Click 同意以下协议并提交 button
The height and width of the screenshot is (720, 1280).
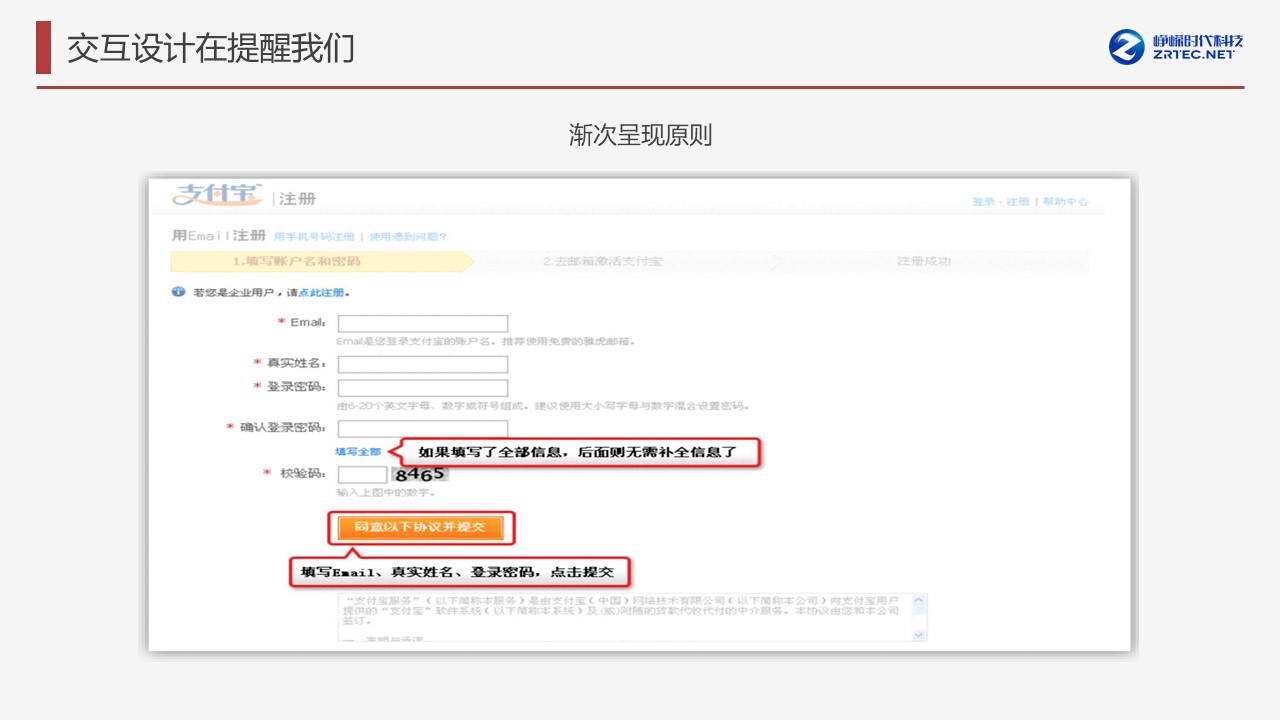pyautogui.click(x=419, y=527)
